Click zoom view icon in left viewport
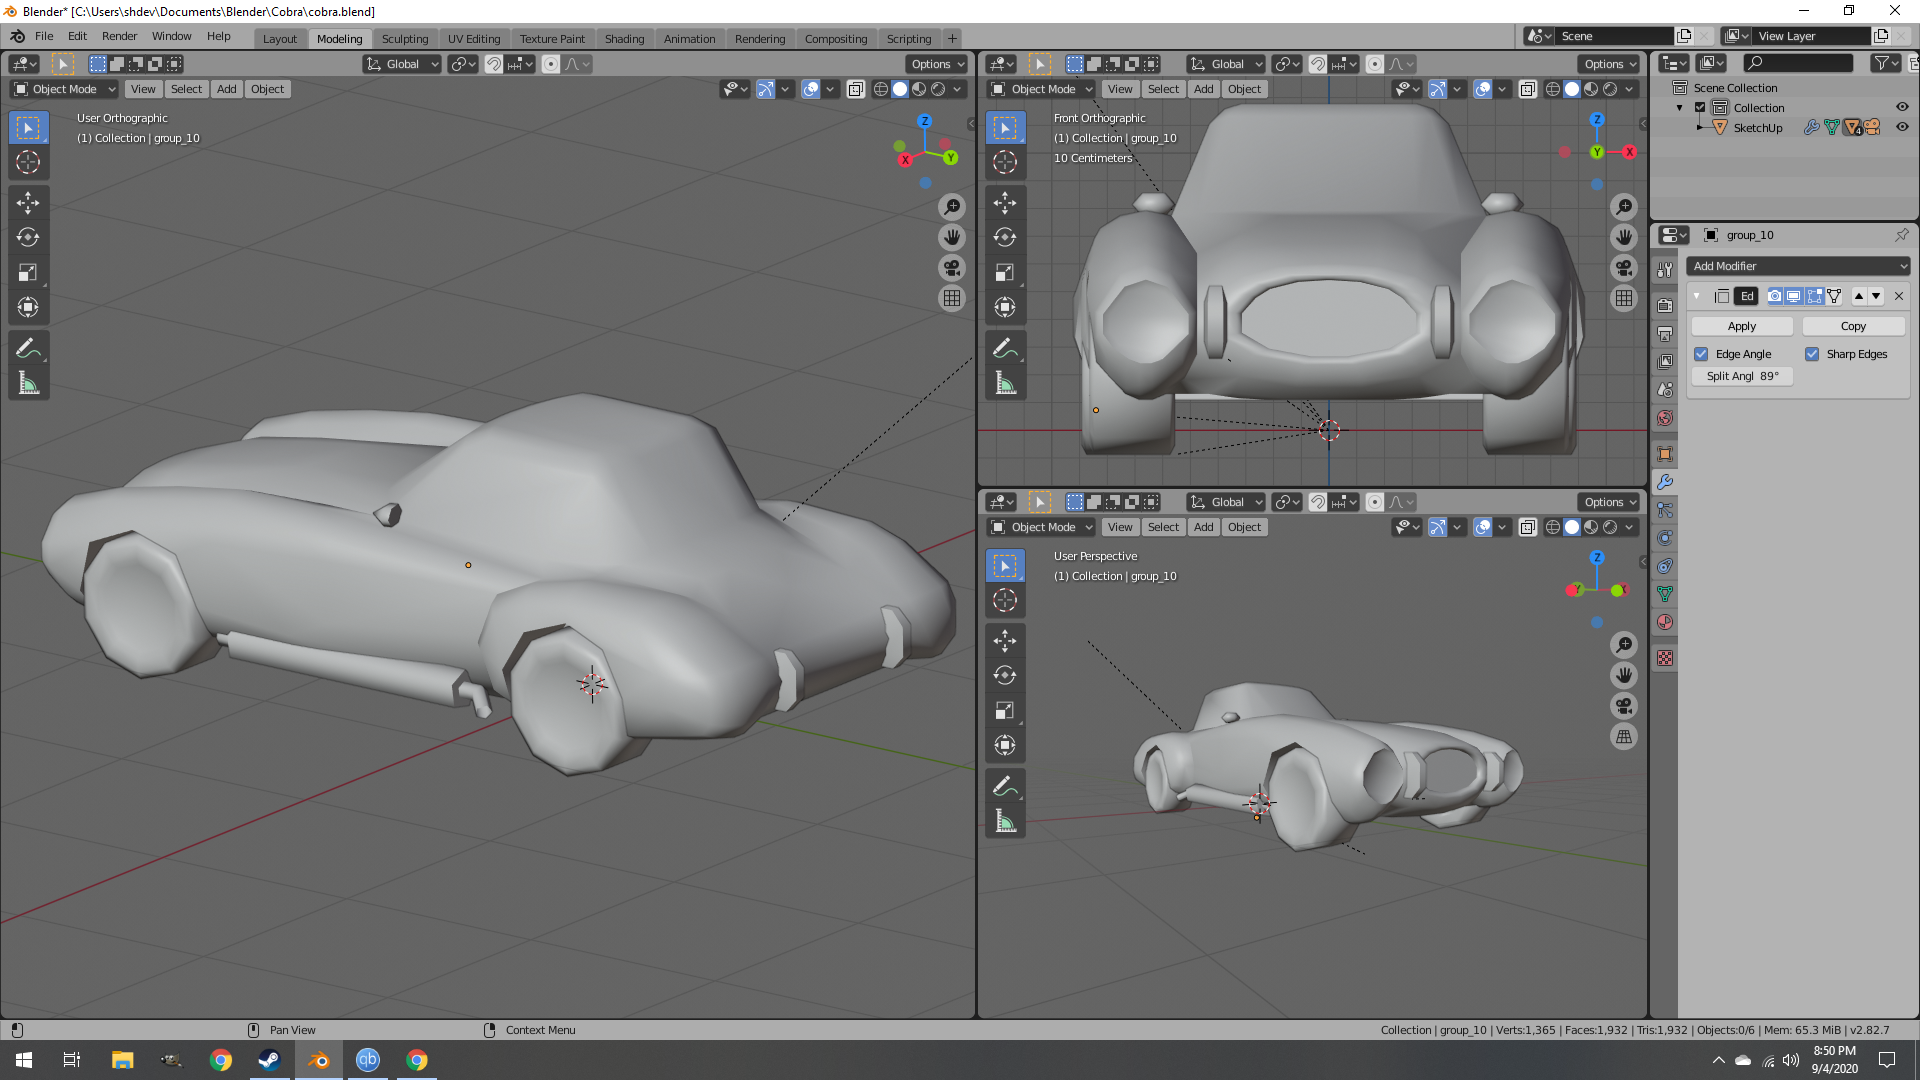The image size is (1920, 1080). click(x=952, y=207)
